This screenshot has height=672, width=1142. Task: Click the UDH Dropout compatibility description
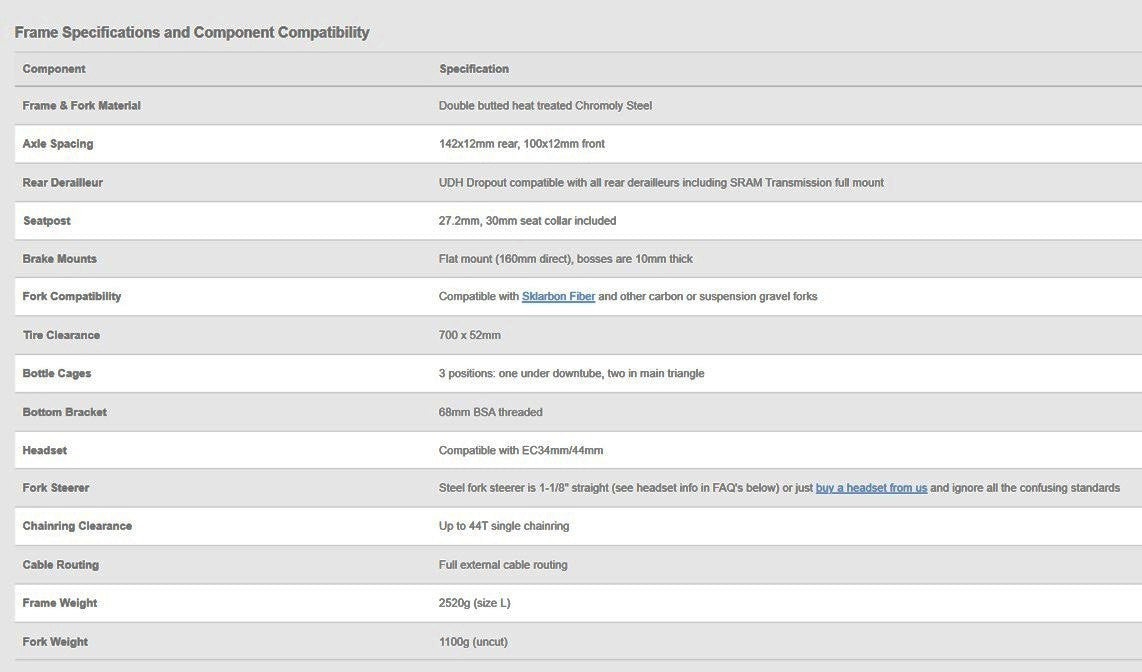[661, 183]
